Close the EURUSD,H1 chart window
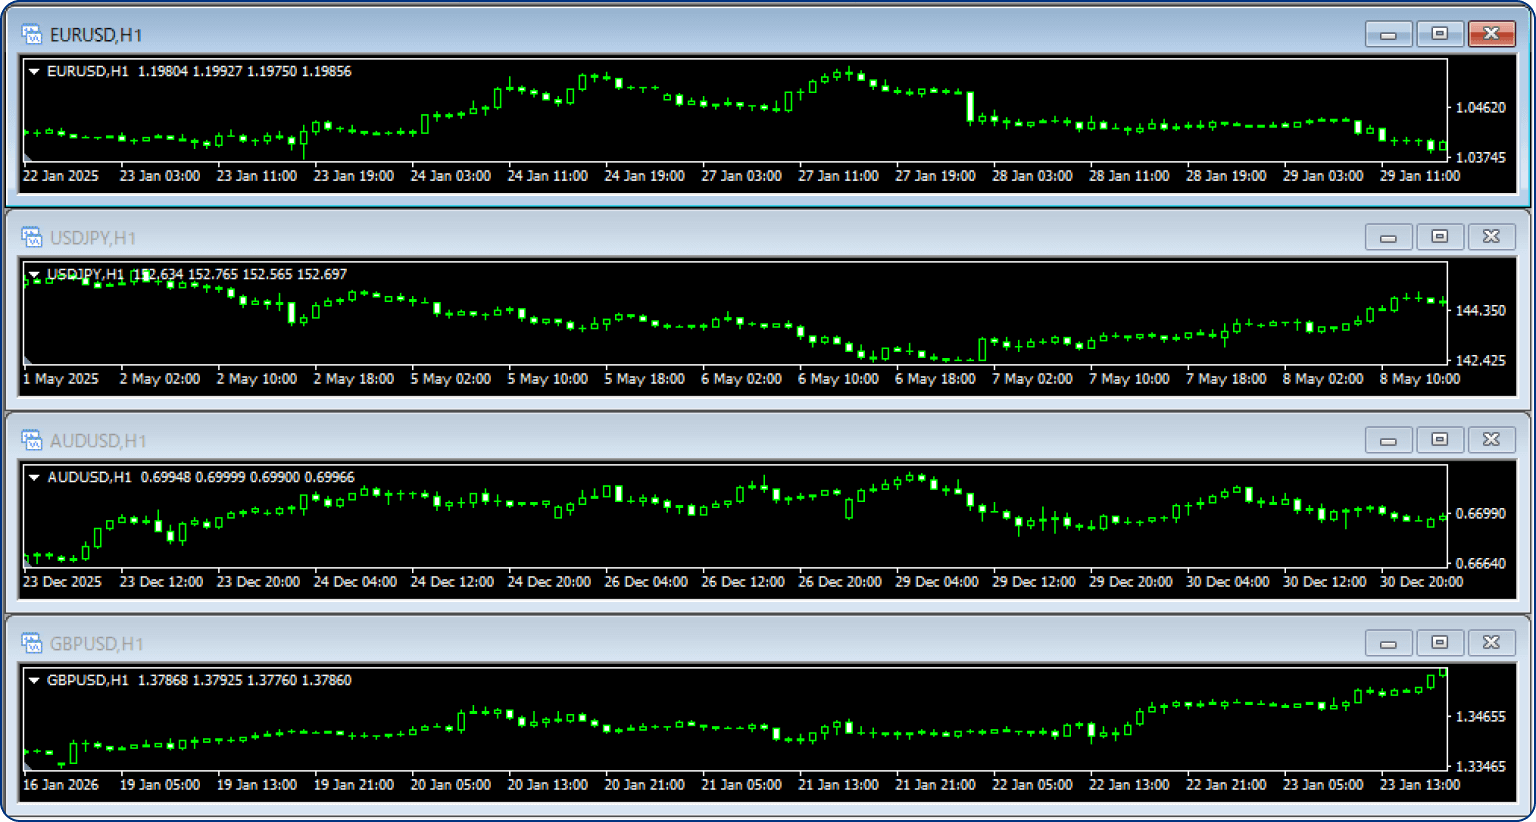 point(1491,34)
